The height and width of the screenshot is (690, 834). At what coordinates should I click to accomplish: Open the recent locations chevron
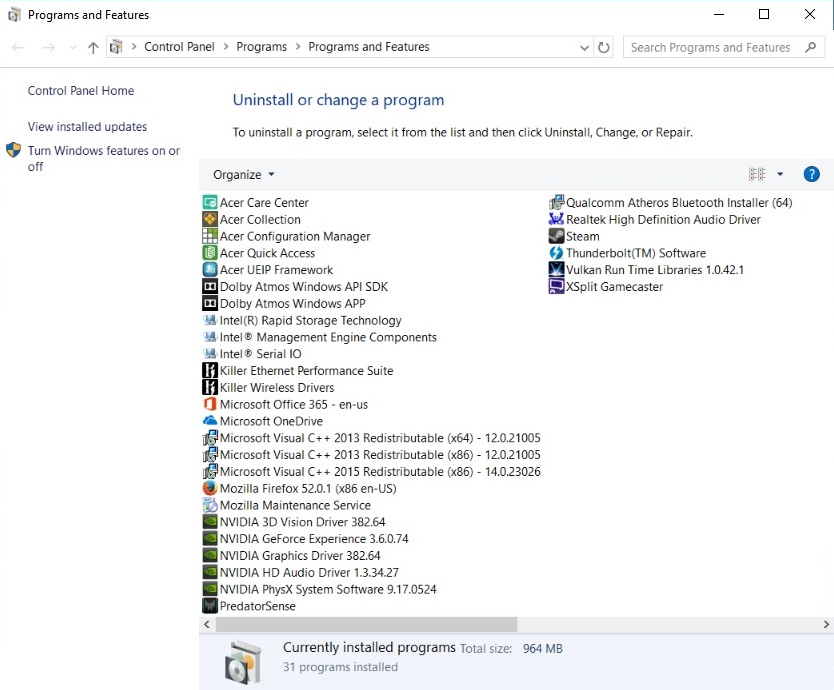72,48
